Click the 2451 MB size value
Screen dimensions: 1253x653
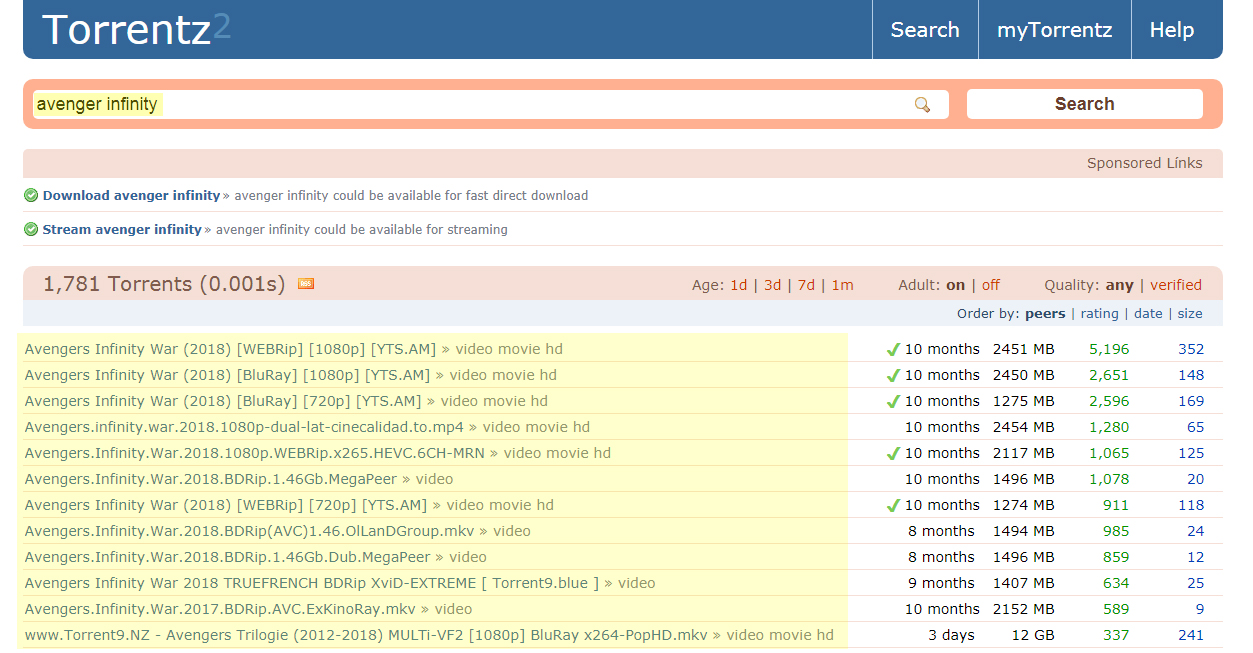tap(1023, 349)
